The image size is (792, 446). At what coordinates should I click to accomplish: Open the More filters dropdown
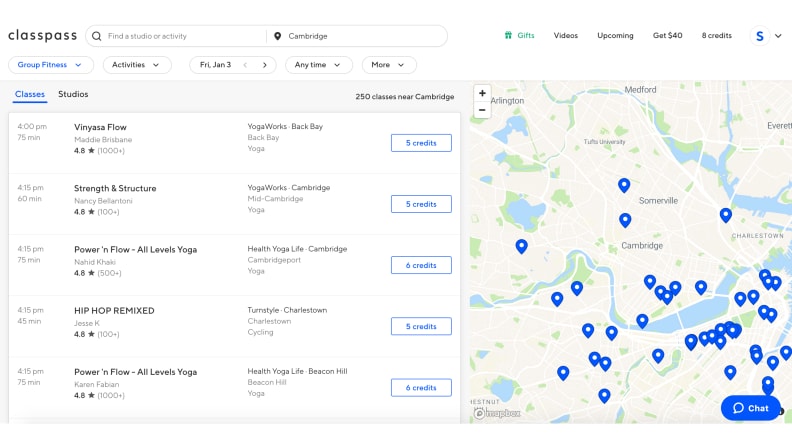click(389, 65)
